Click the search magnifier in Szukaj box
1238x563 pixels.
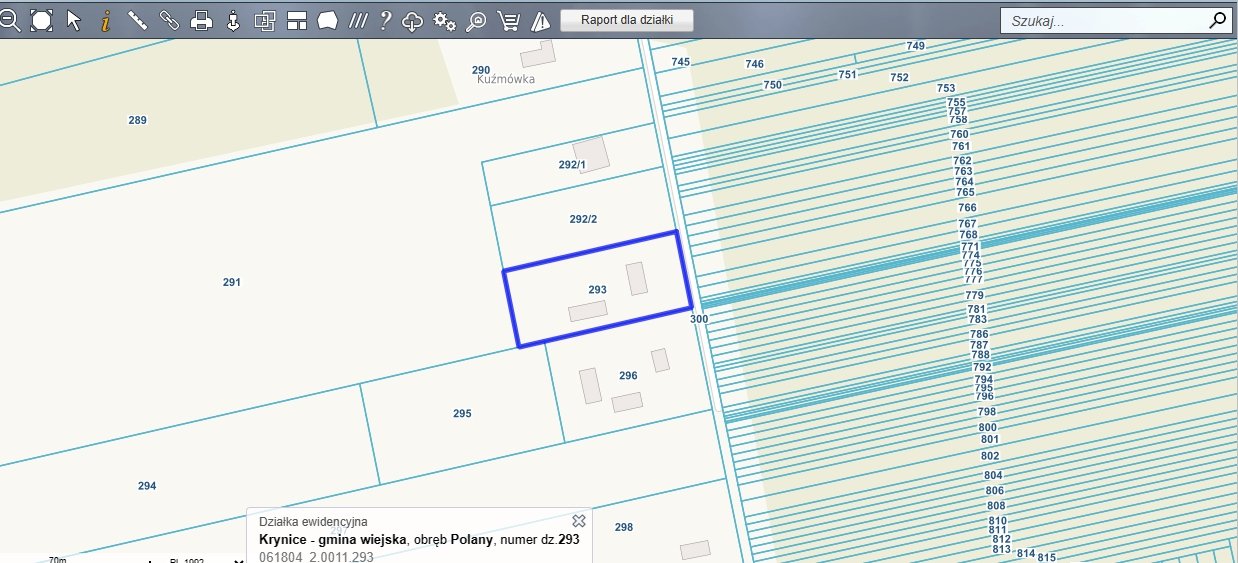coord(1217,20)
